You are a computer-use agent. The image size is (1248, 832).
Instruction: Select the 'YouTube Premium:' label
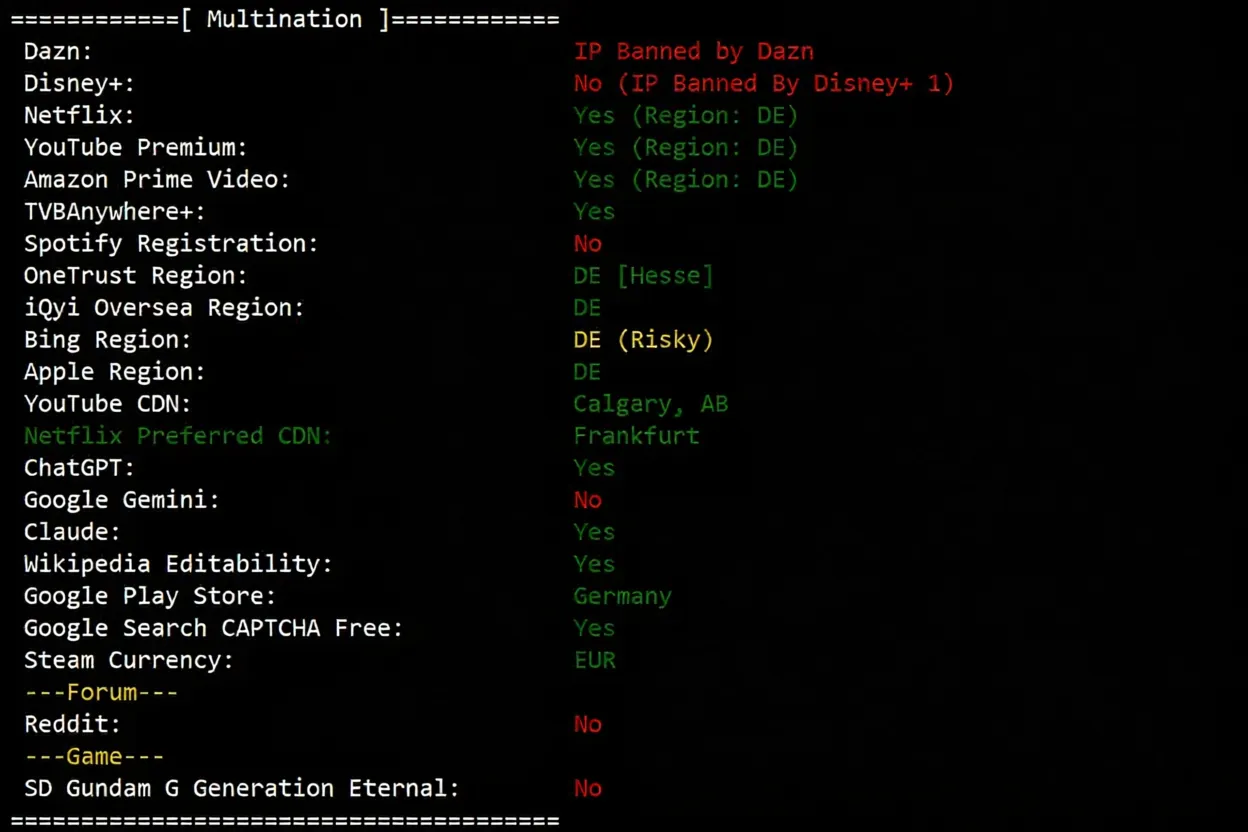point(136,147)
